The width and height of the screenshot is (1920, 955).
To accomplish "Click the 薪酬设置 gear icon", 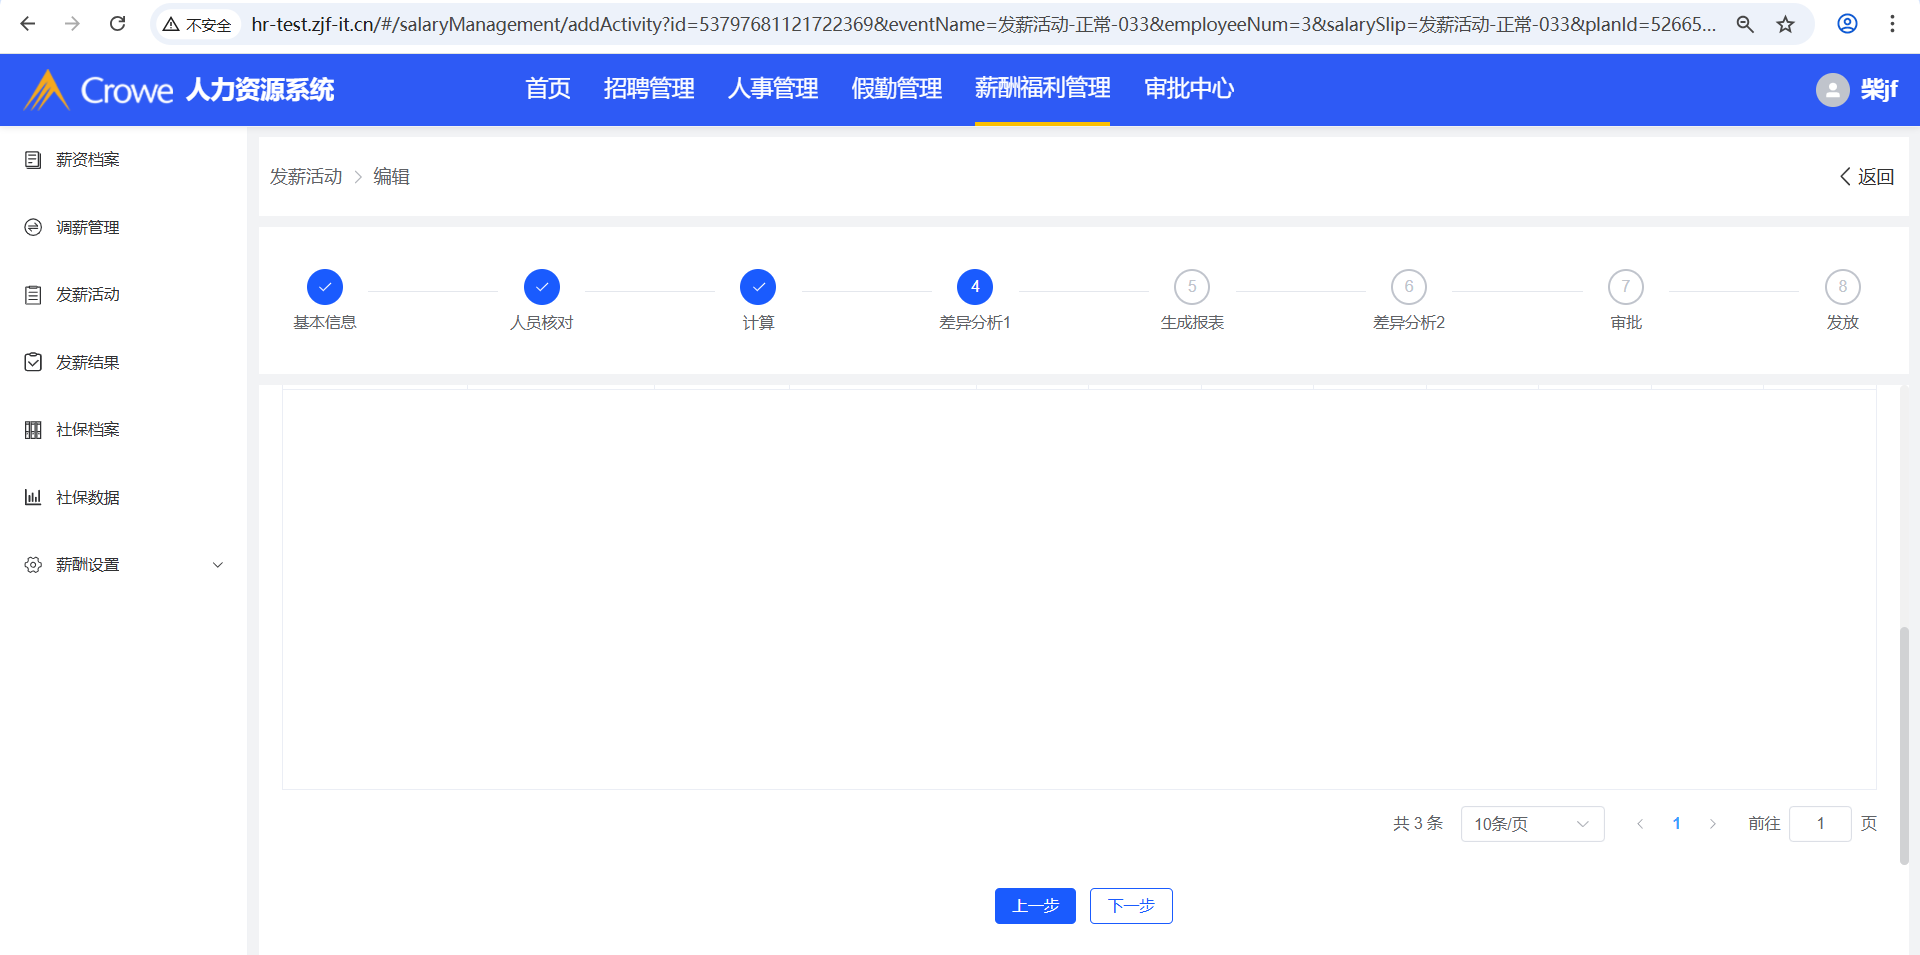I will (33, 565).
